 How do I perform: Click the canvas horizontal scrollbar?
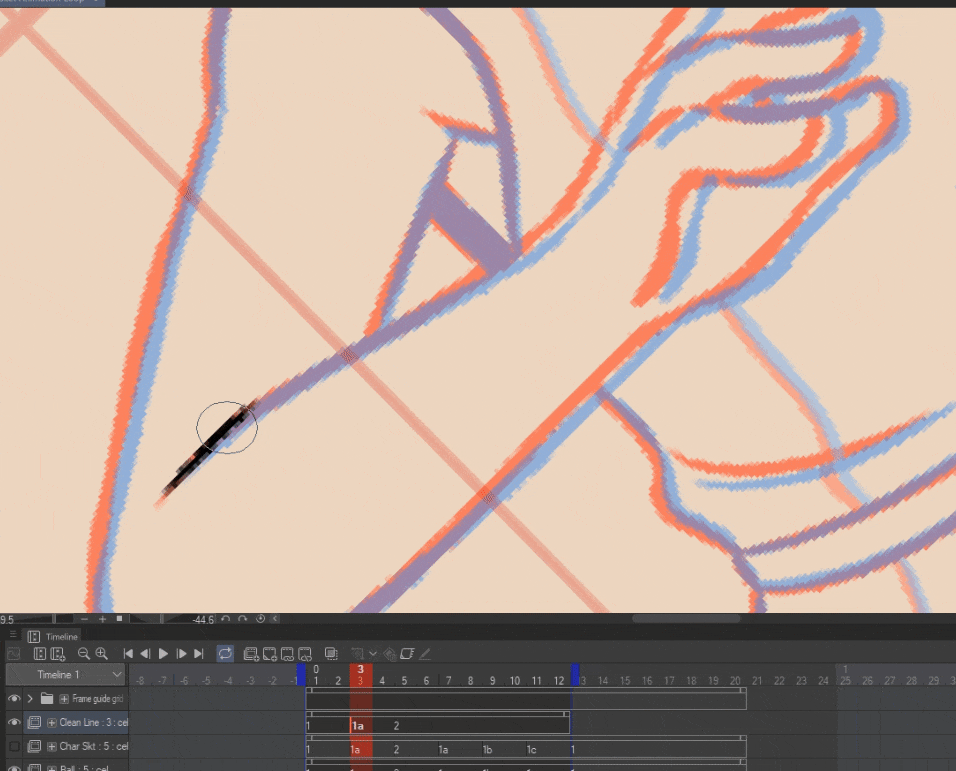(686, 619)
